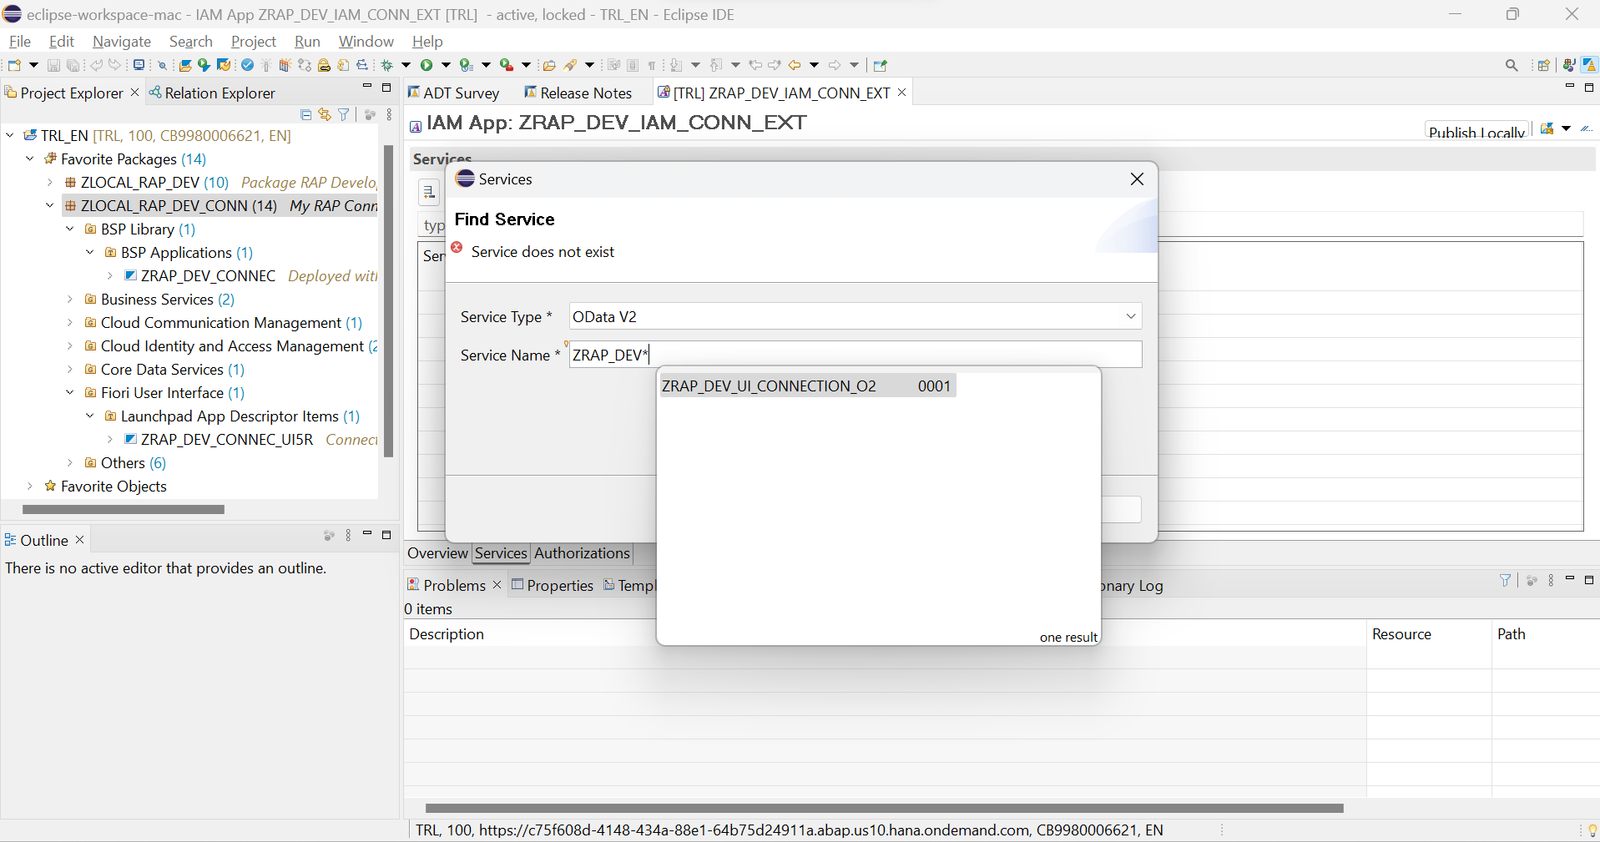Screen dimensions: 1600x842
Task: Click the Problems view filter icon
Action: point(1505,580)
